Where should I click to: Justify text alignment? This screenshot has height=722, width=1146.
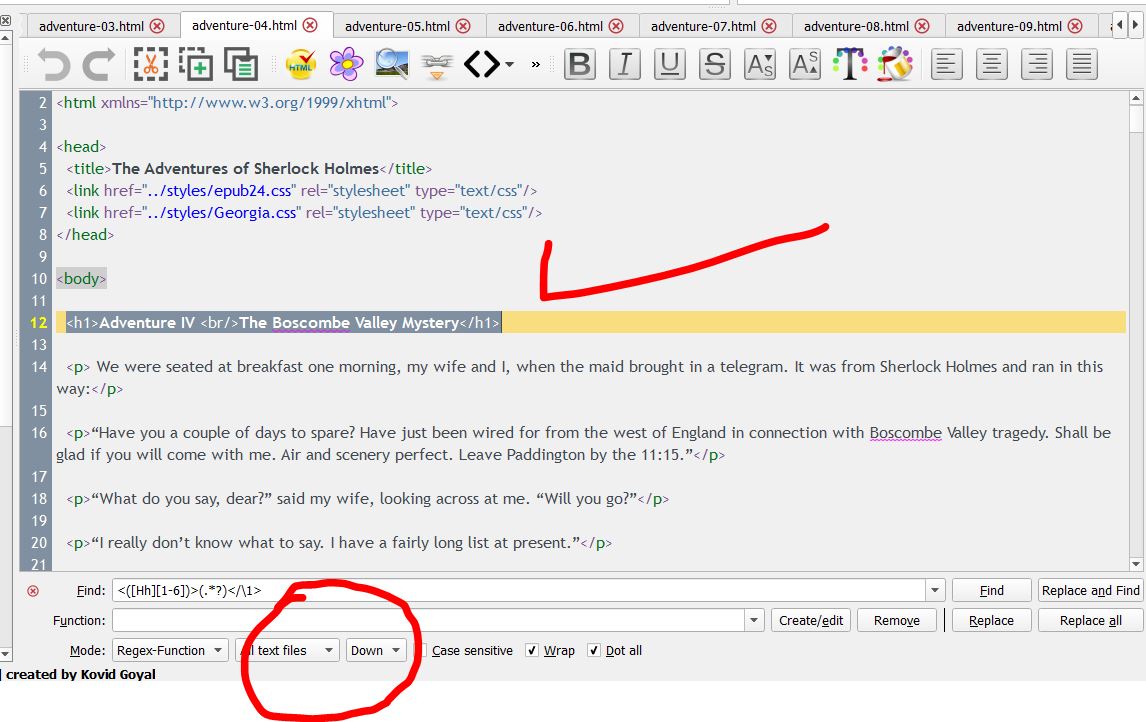pyautogui.click(x=1082, y=64)
